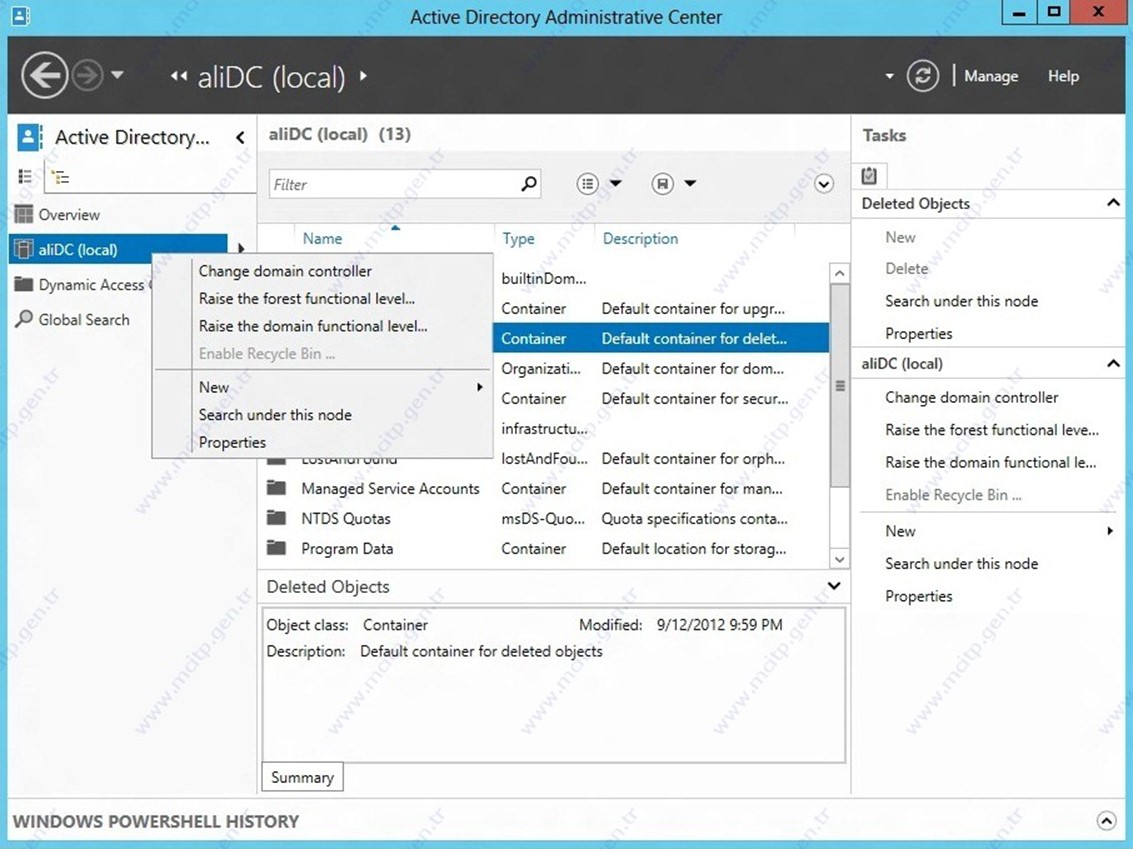Open the dropdown next to save query icon
The width and height of the screenshot is (1133, 849).
[690, 184]
